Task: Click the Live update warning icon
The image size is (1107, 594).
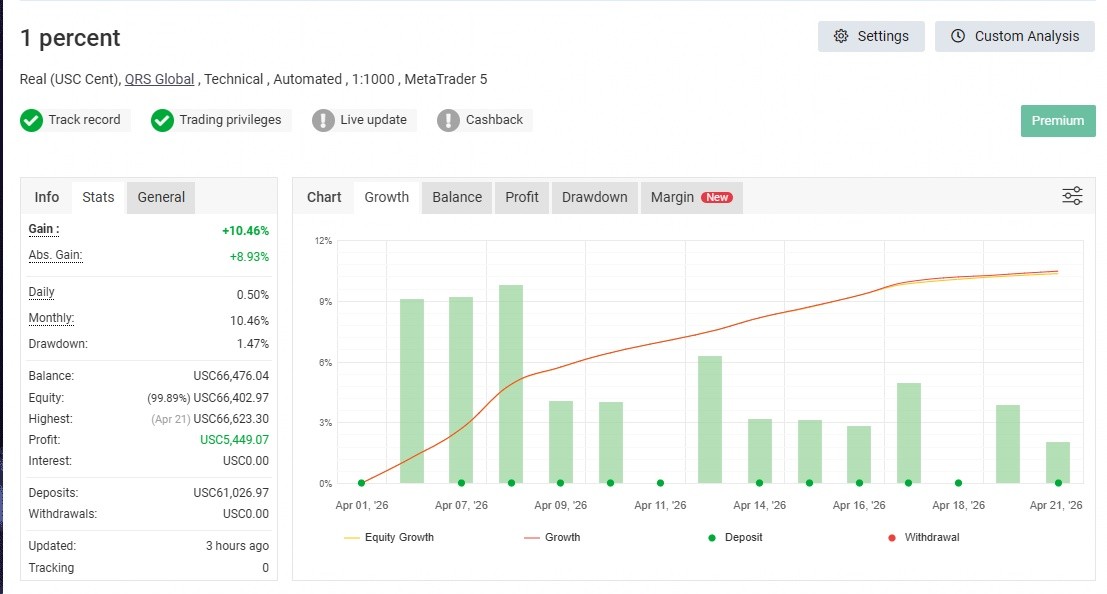Action: [323, 121]
